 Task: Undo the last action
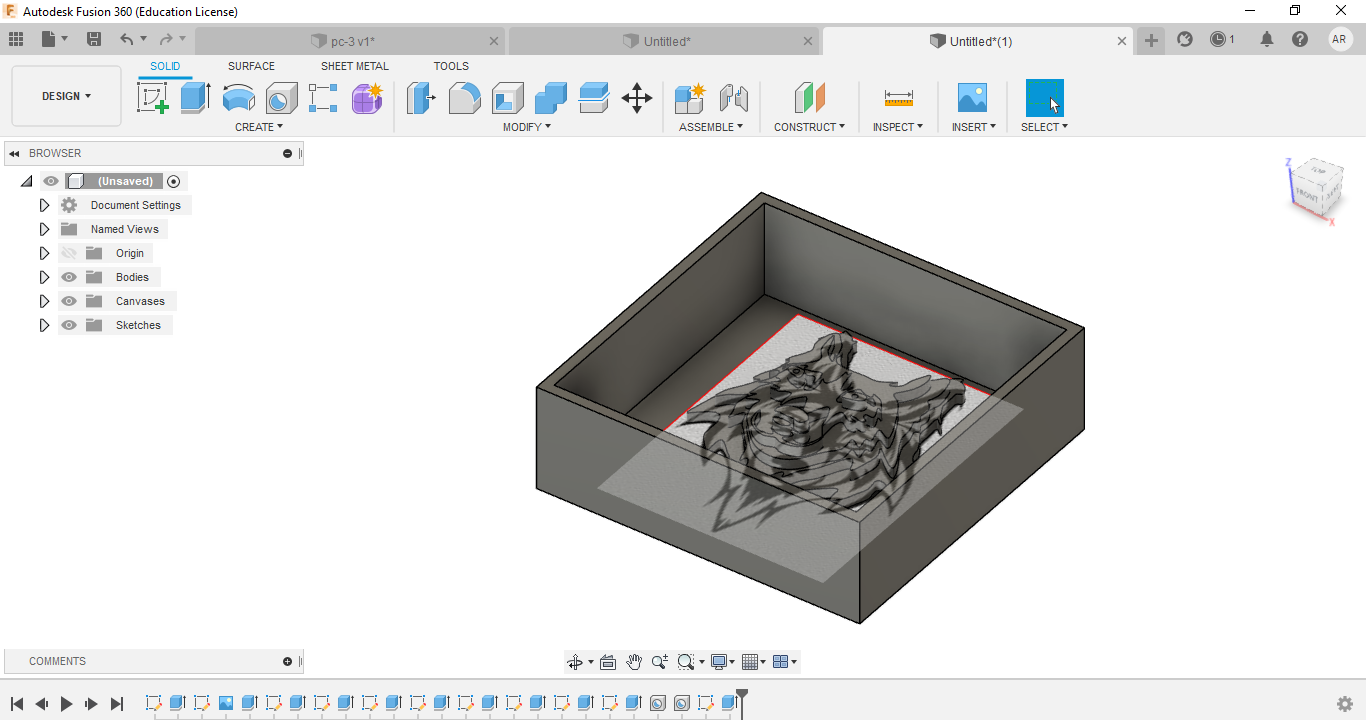pos(127,39)
